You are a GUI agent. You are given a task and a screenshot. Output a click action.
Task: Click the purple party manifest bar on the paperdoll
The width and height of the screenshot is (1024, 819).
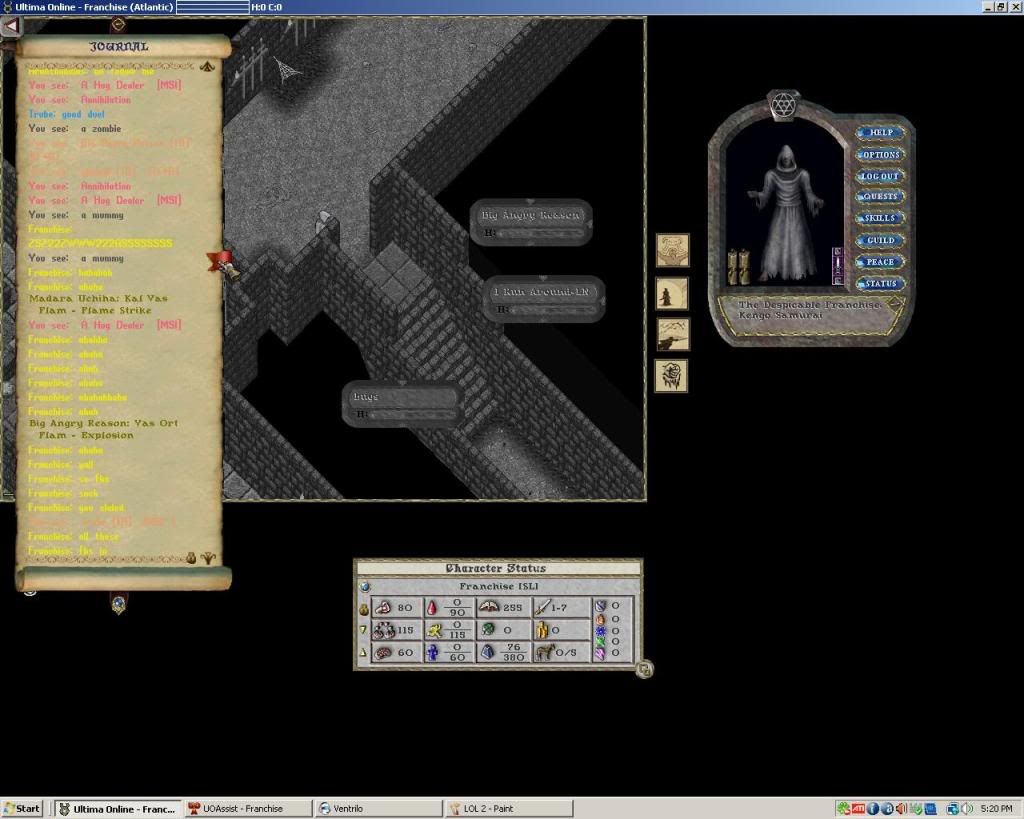pyautogui.click(x=837, y=266)
